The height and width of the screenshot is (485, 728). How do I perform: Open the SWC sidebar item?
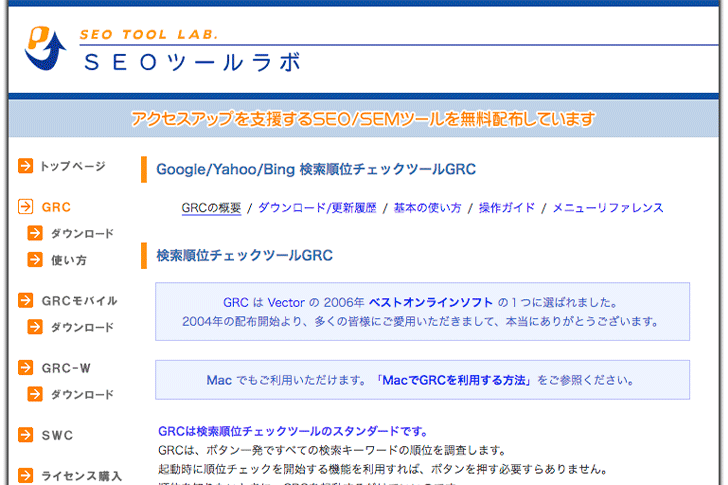57,435
